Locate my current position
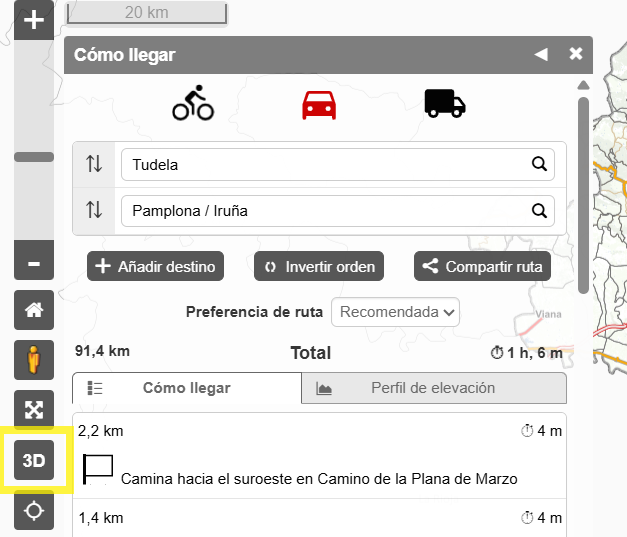627x537 pixels. pyautogui.click(x=34, y=511)
